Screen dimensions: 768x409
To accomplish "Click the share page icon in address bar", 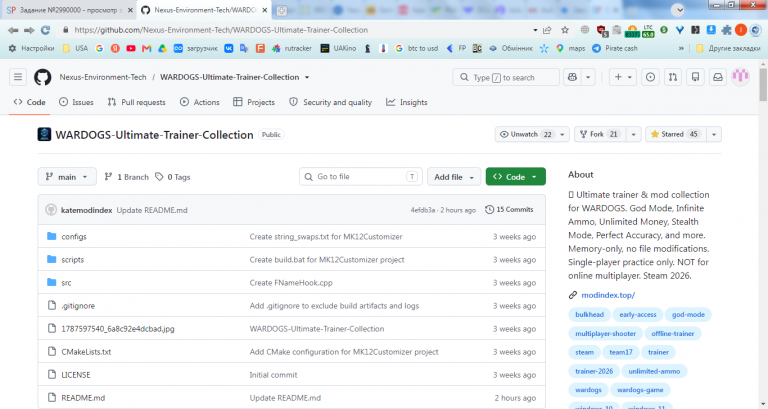I will (547, 30).
